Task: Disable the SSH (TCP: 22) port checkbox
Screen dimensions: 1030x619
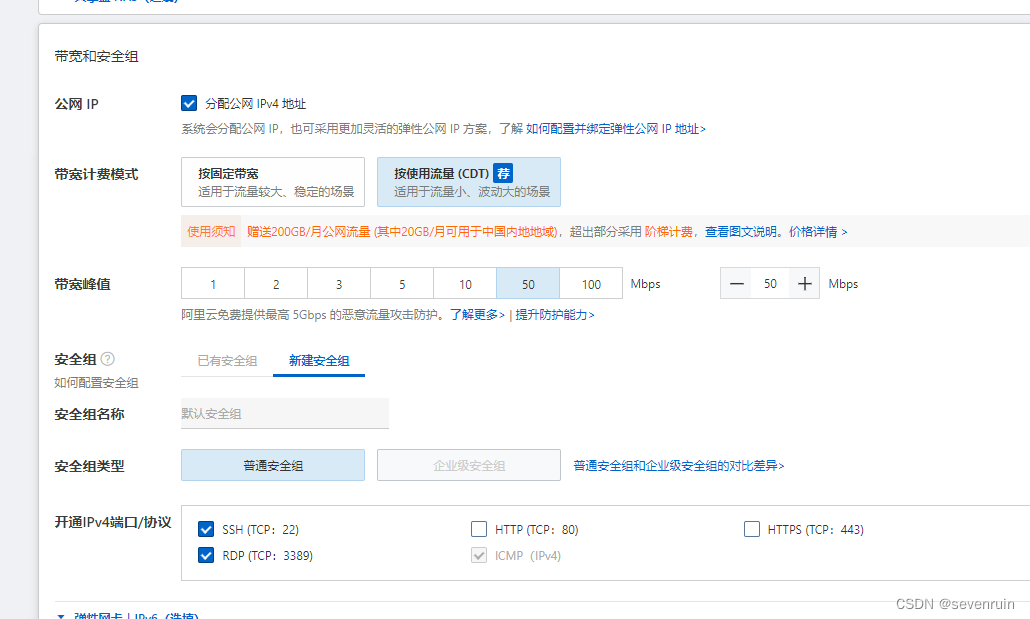Action: (207, 529)
